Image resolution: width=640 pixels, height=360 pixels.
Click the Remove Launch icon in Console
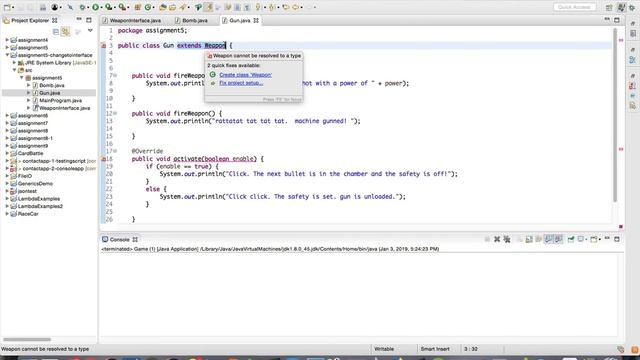click(497, 239)
